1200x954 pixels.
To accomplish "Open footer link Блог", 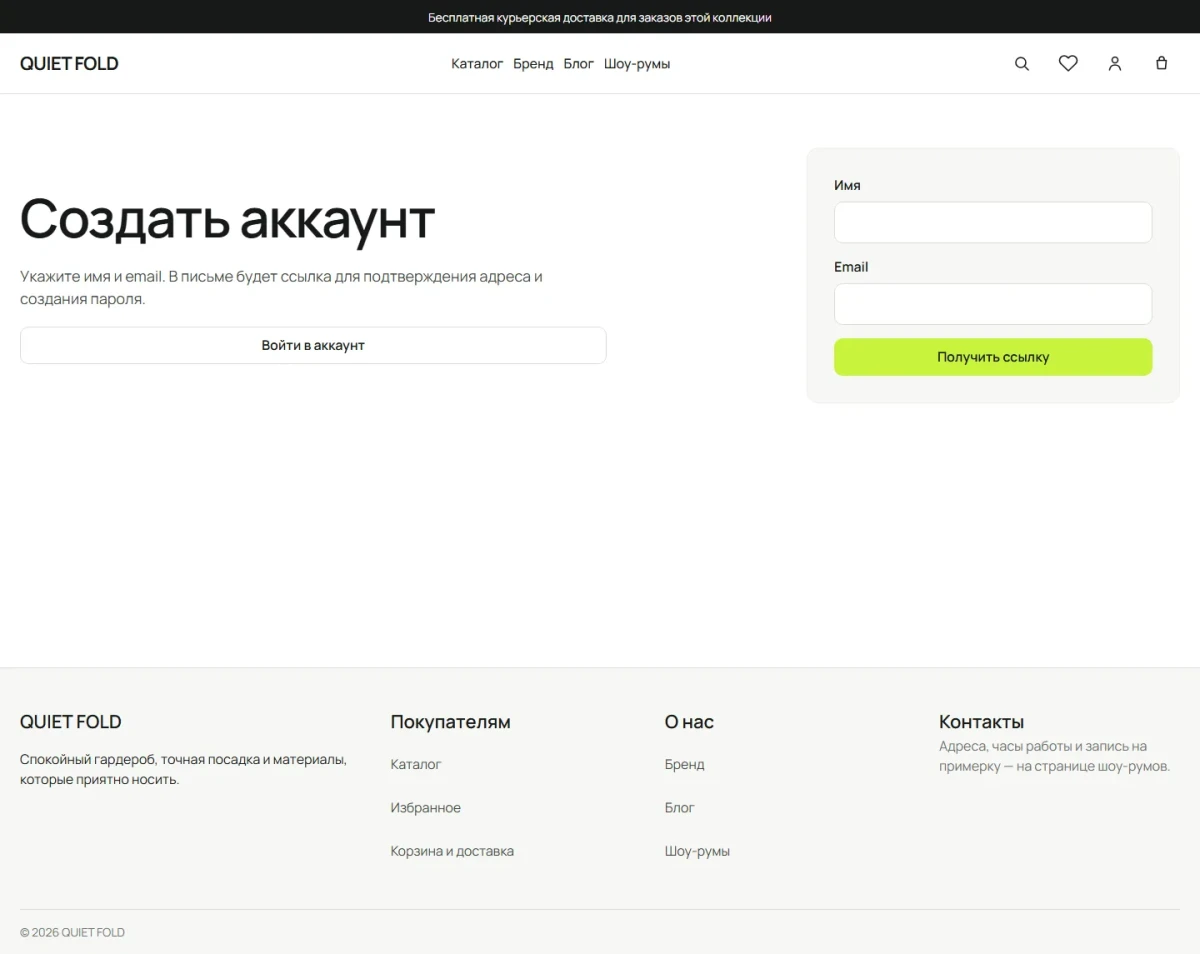I will tap(680, 808).
